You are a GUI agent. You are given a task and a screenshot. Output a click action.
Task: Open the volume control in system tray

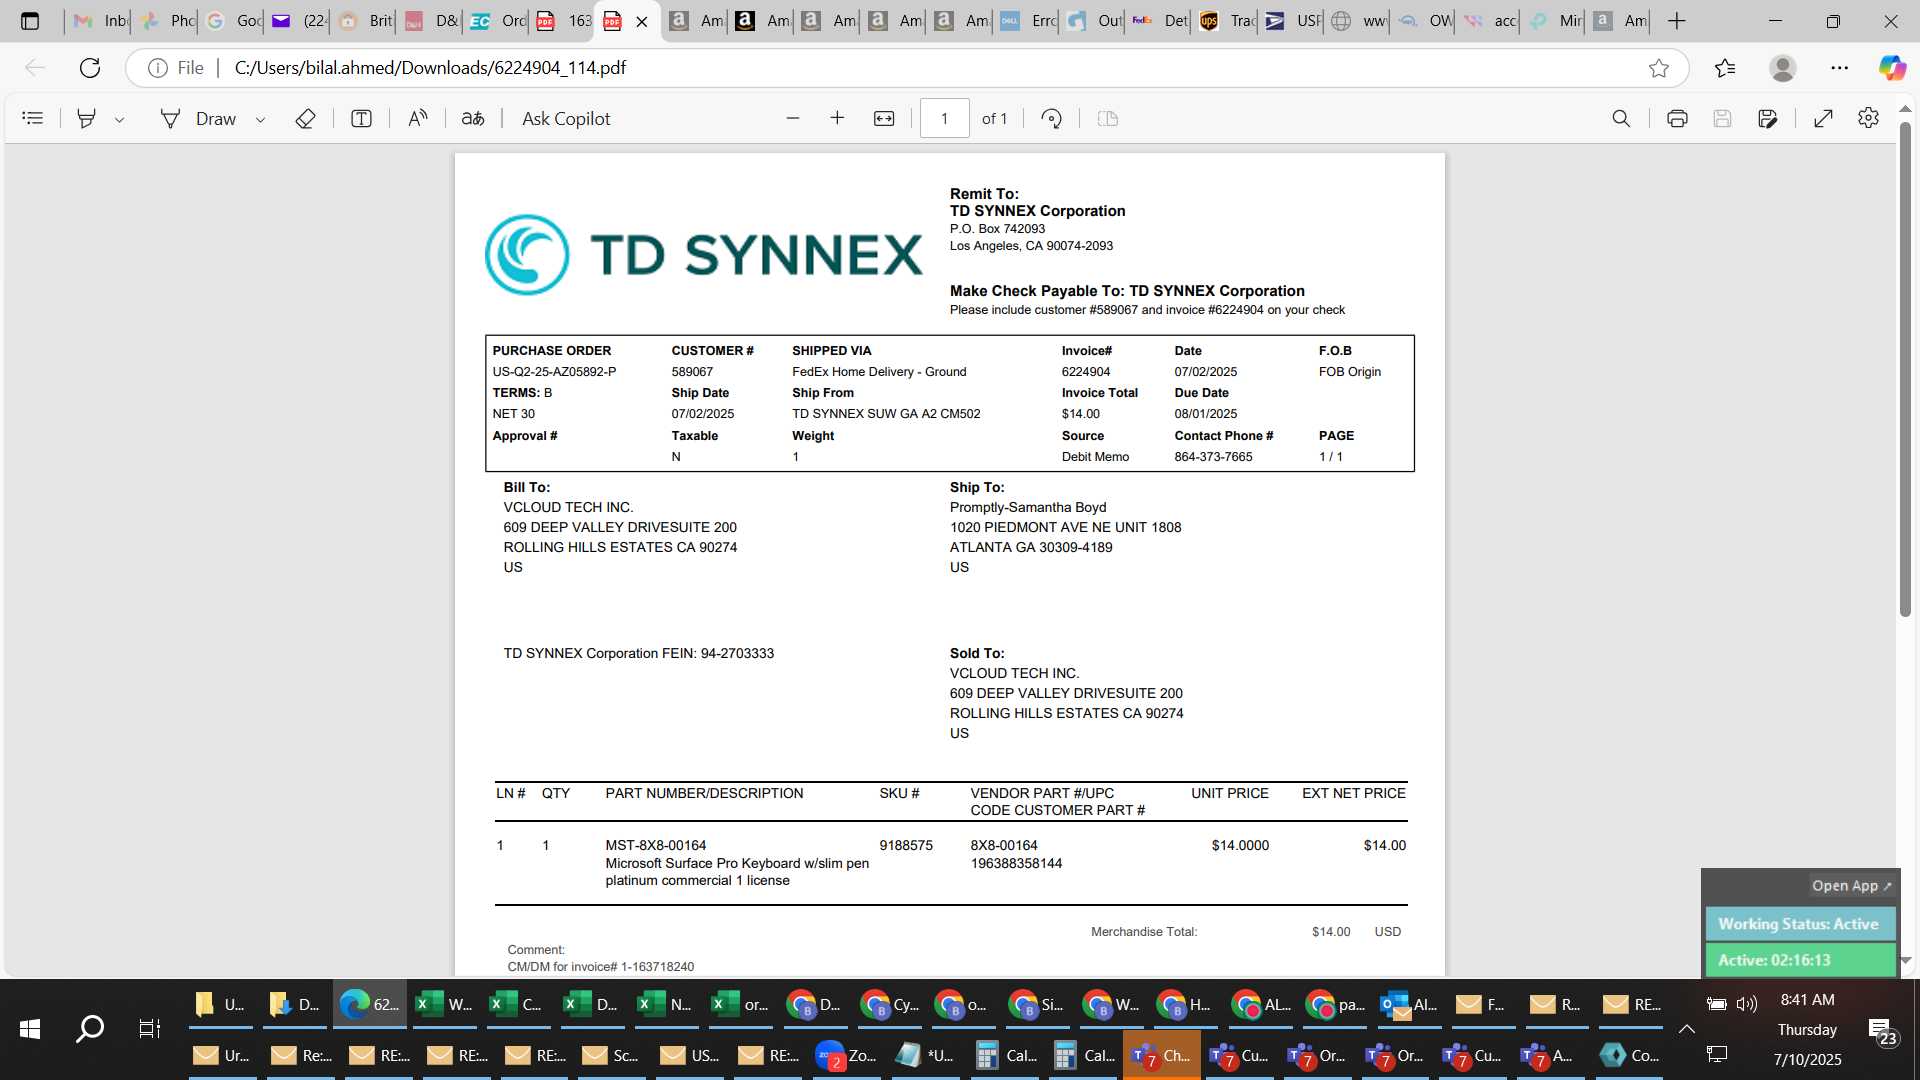coord(1747,1004)
